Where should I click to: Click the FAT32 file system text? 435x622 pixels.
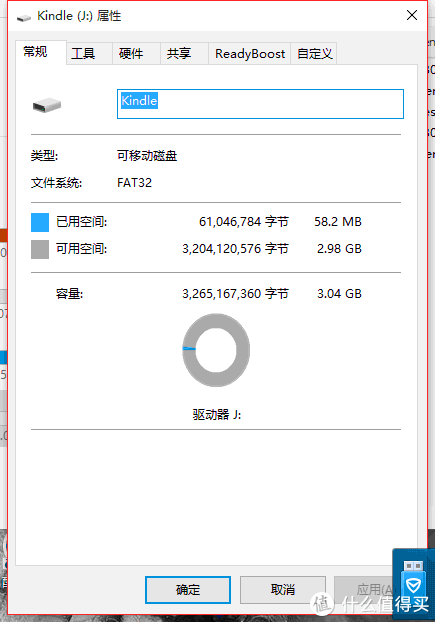click(134, 183)
